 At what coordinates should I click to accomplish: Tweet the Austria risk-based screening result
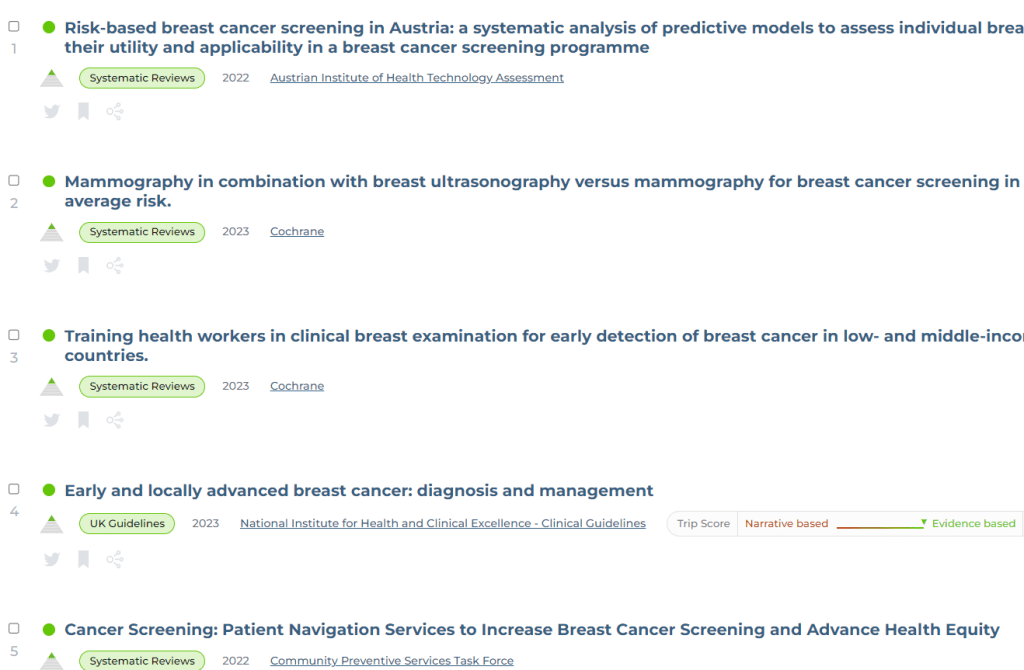click(x=52, y=112)
